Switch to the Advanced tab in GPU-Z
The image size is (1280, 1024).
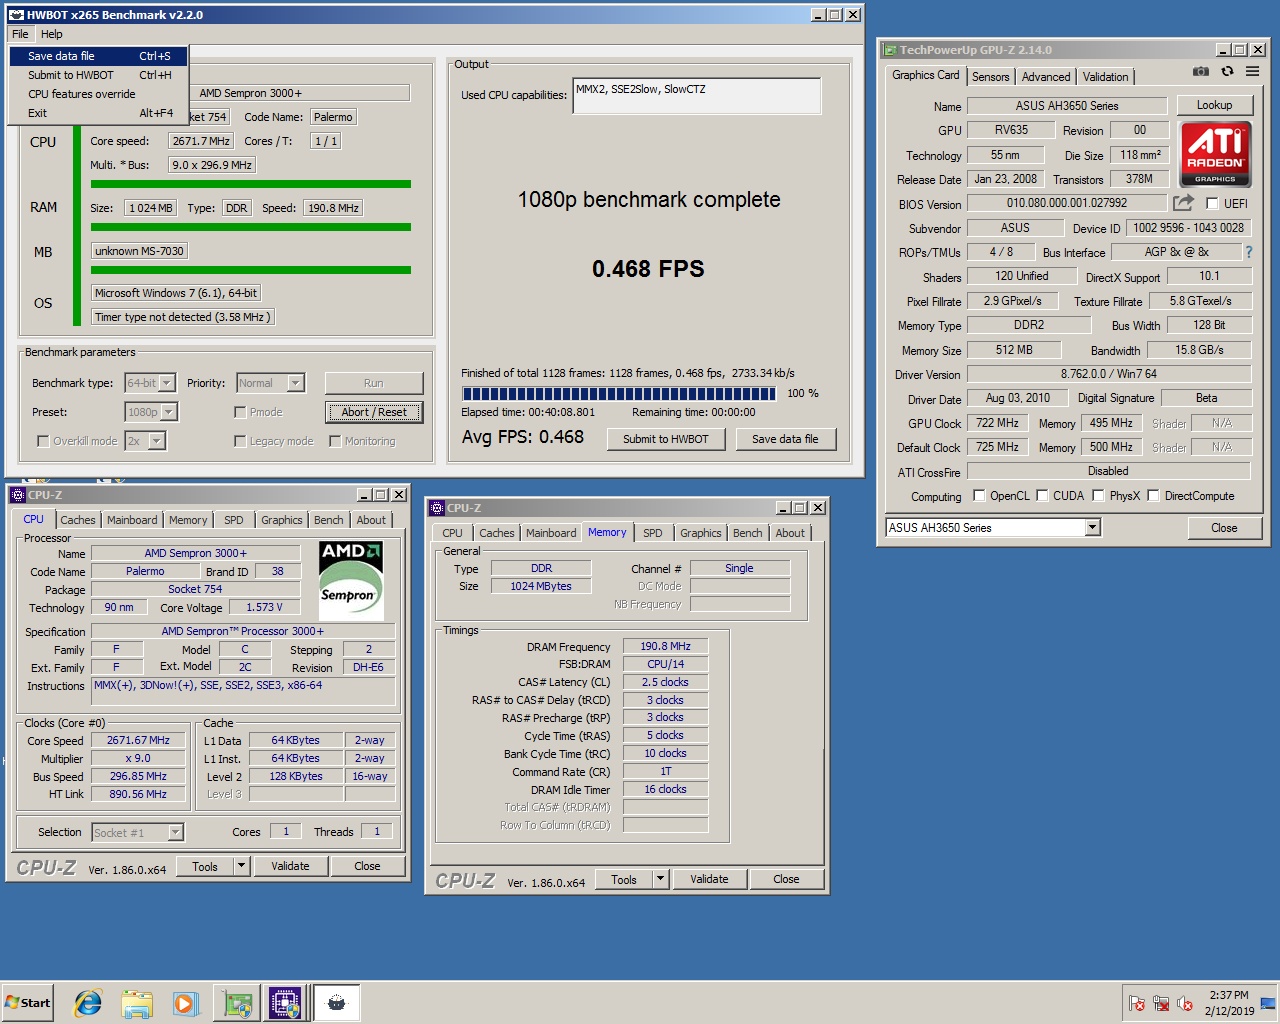click(x=1046, y=77)
